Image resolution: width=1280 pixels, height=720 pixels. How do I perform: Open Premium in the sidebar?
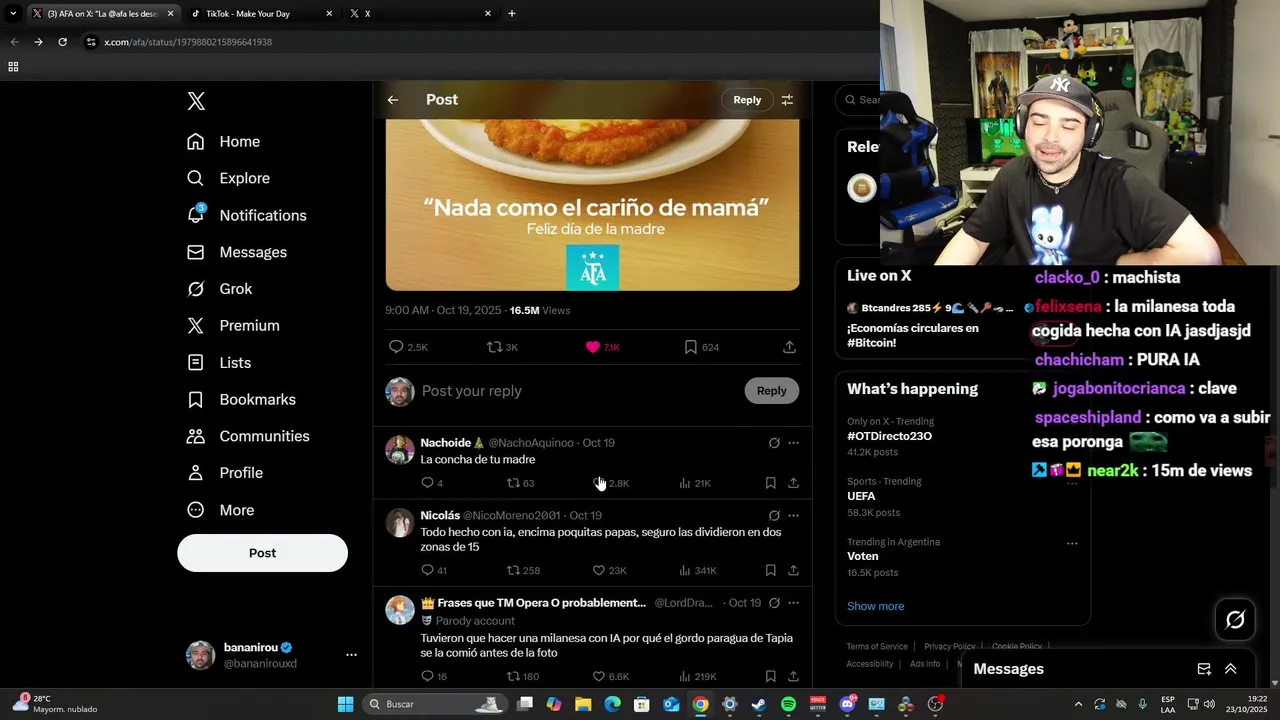233,326
